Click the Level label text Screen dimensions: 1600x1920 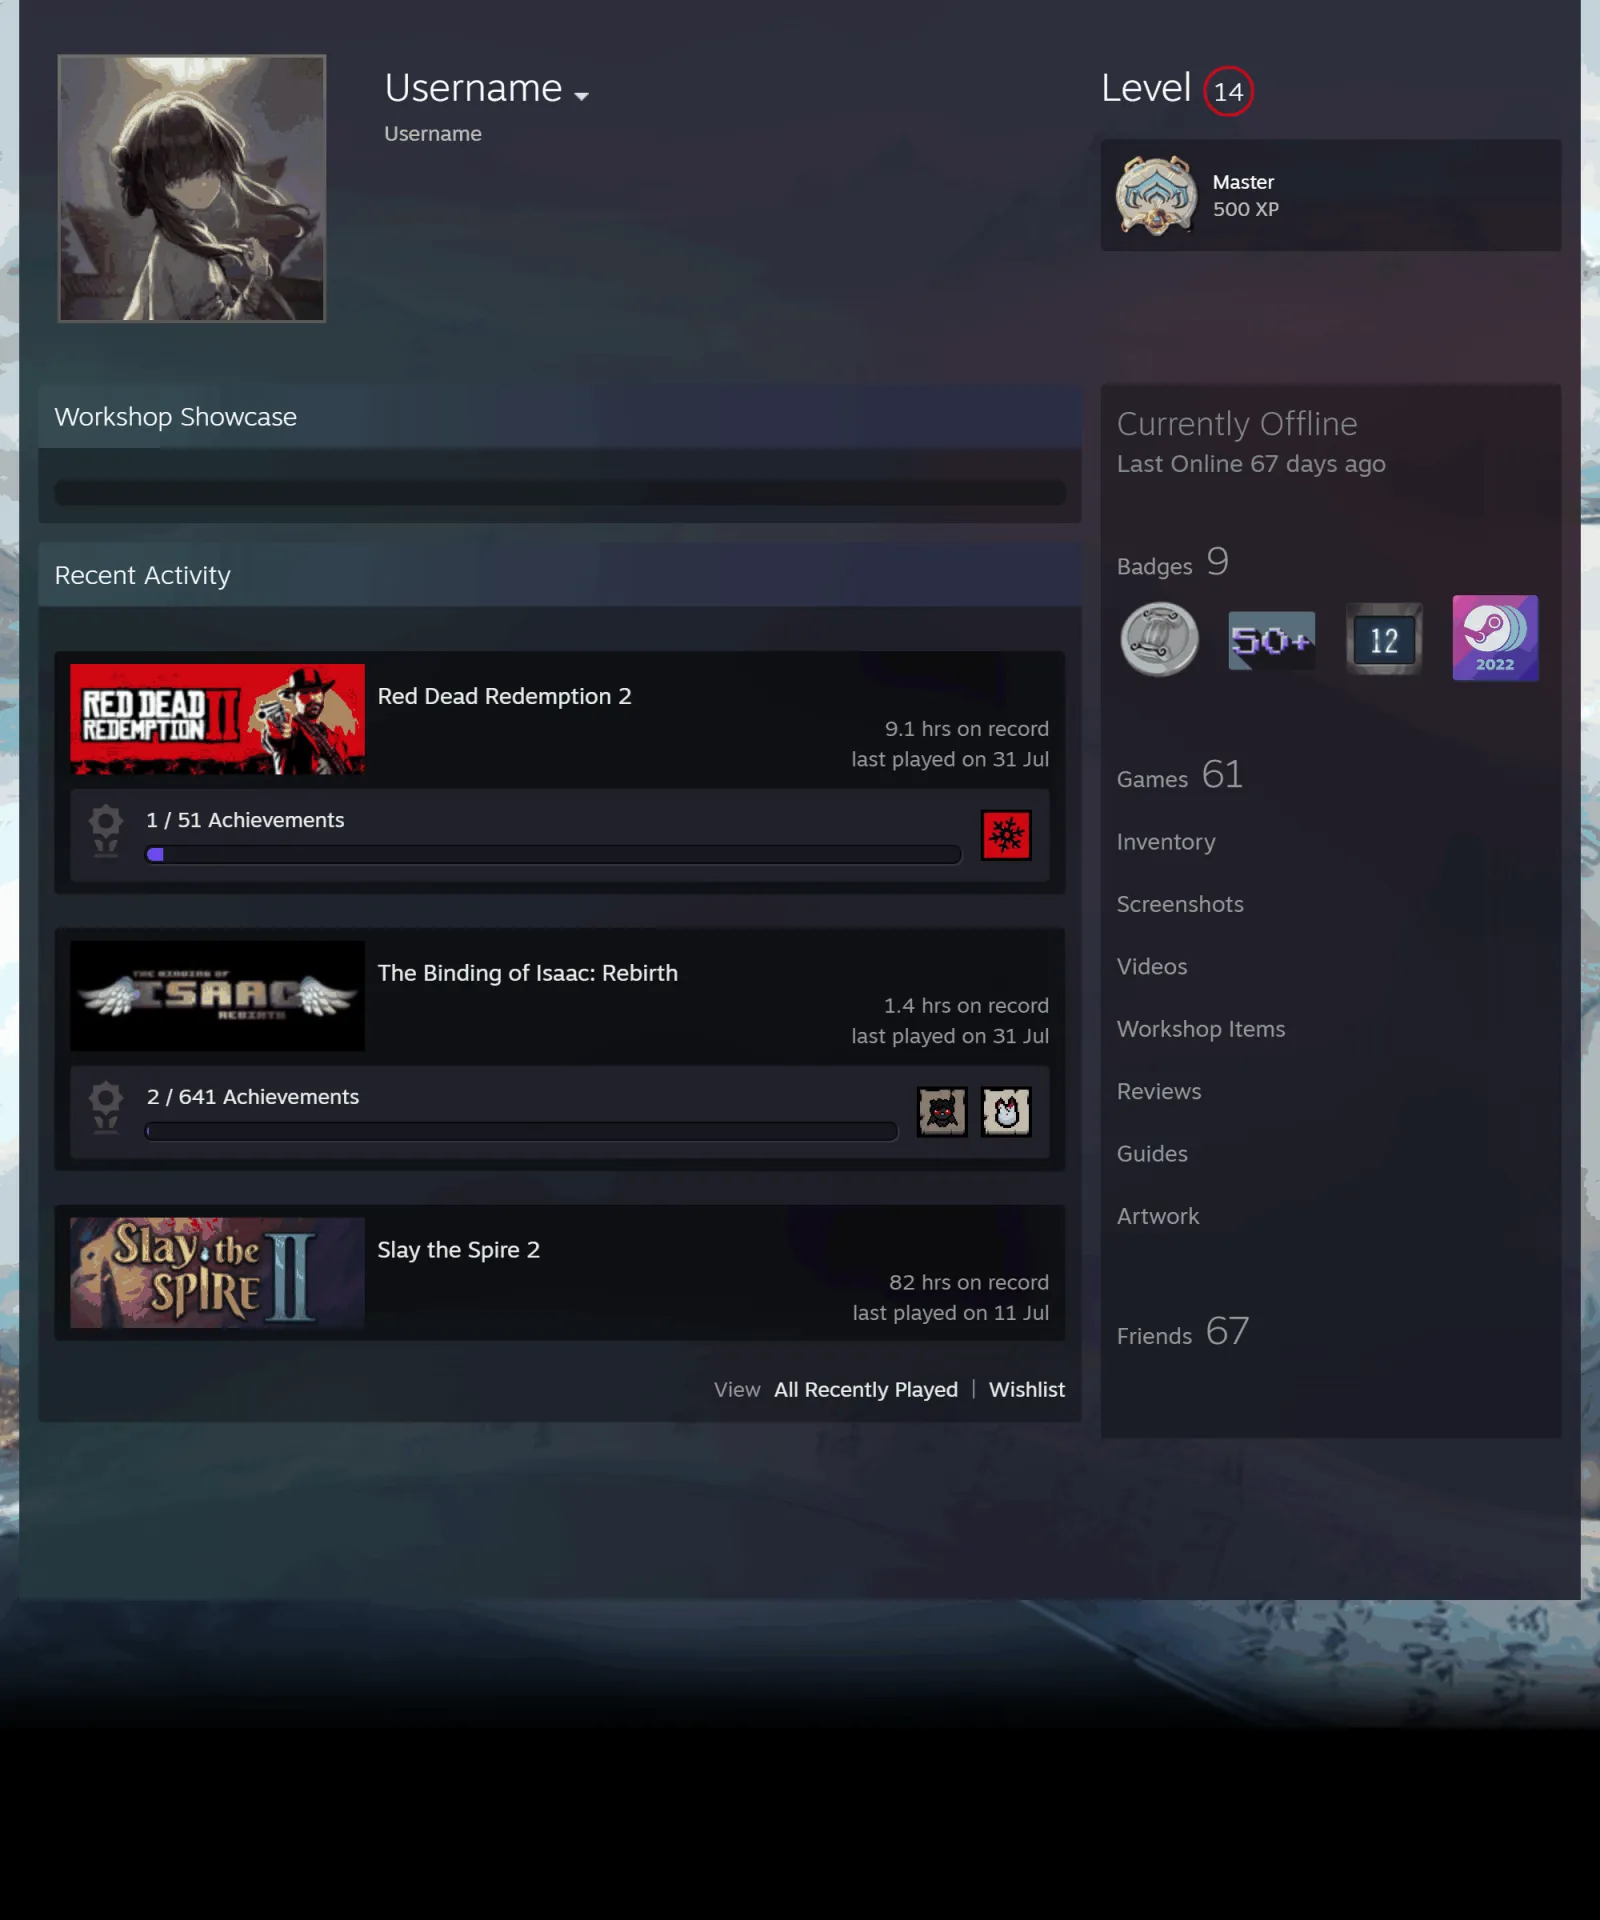click(1146, 88)
